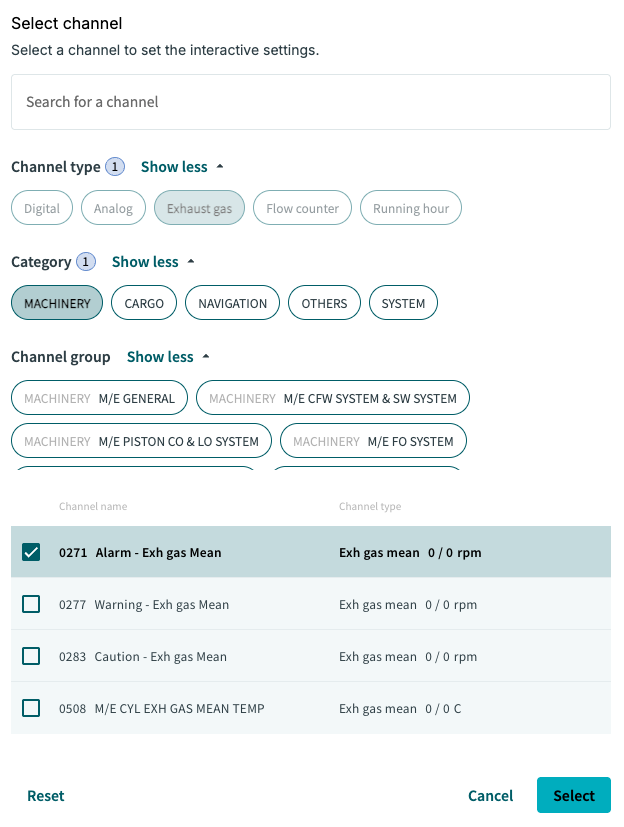624x827 pixels.
Task: Click the Category count badge
Action: click(x=86, y=262)
